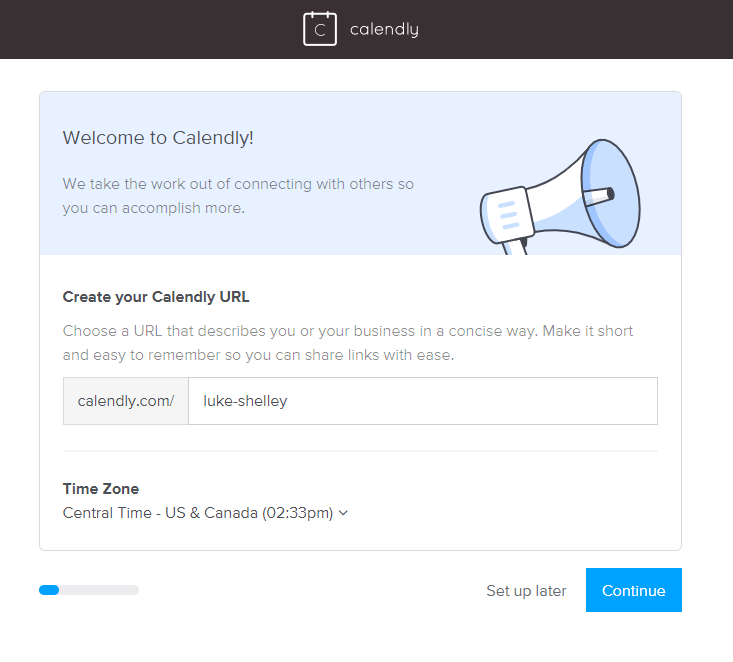Click the Create your Calendly URL heading
Viewport: 733px width, 662px height.
point(156,297)
